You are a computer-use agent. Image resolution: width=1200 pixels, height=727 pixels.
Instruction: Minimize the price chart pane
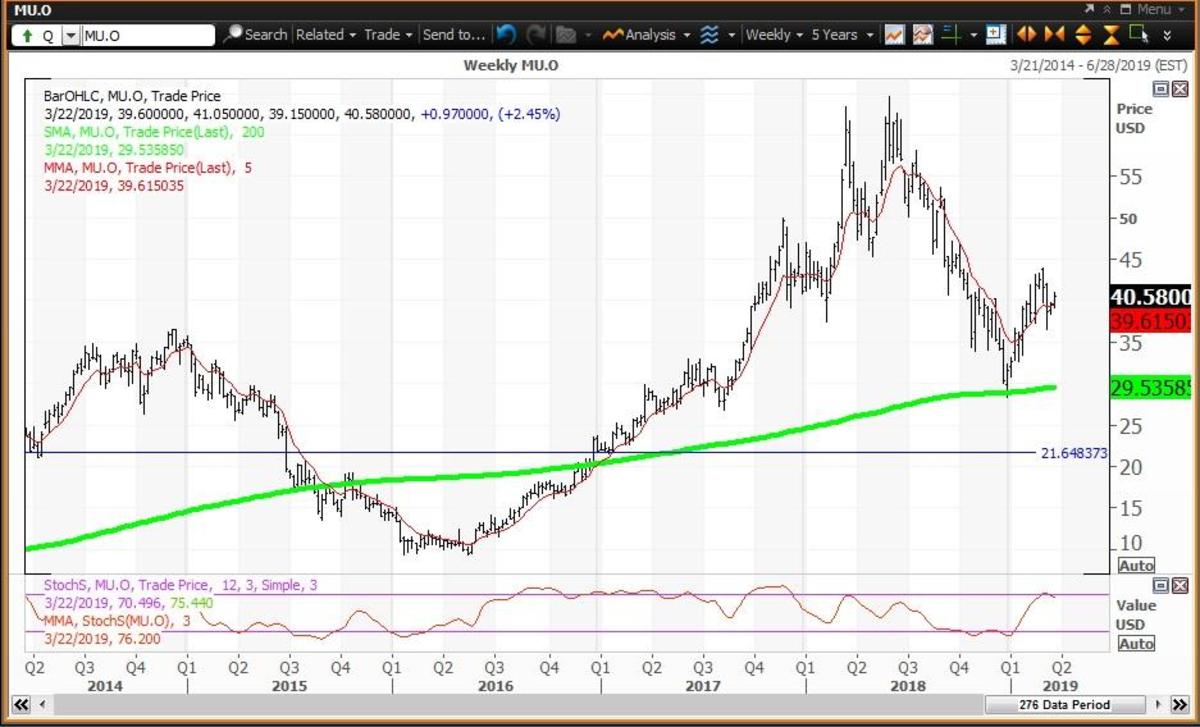click(x=1161, y=89)
